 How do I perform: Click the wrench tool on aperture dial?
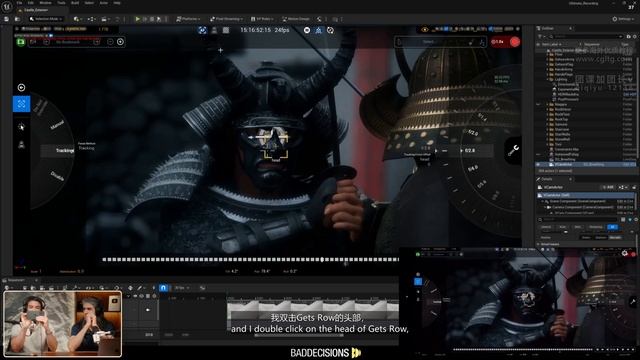pyautogui.click(x=513, y=150)
